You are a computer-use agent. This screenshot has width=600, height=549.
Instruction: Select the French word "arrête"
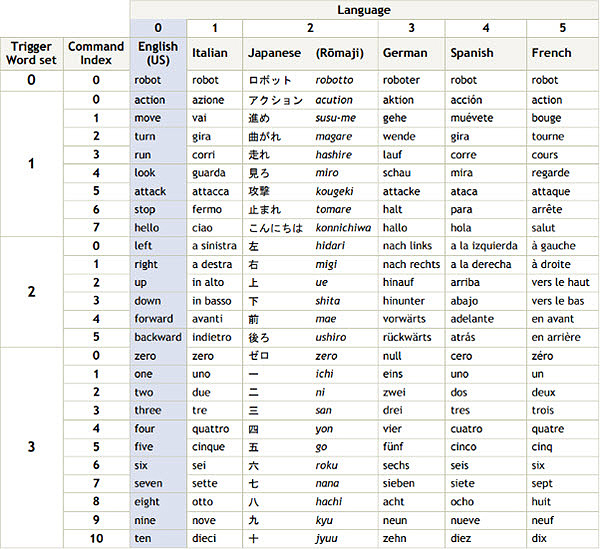[548, 209]
